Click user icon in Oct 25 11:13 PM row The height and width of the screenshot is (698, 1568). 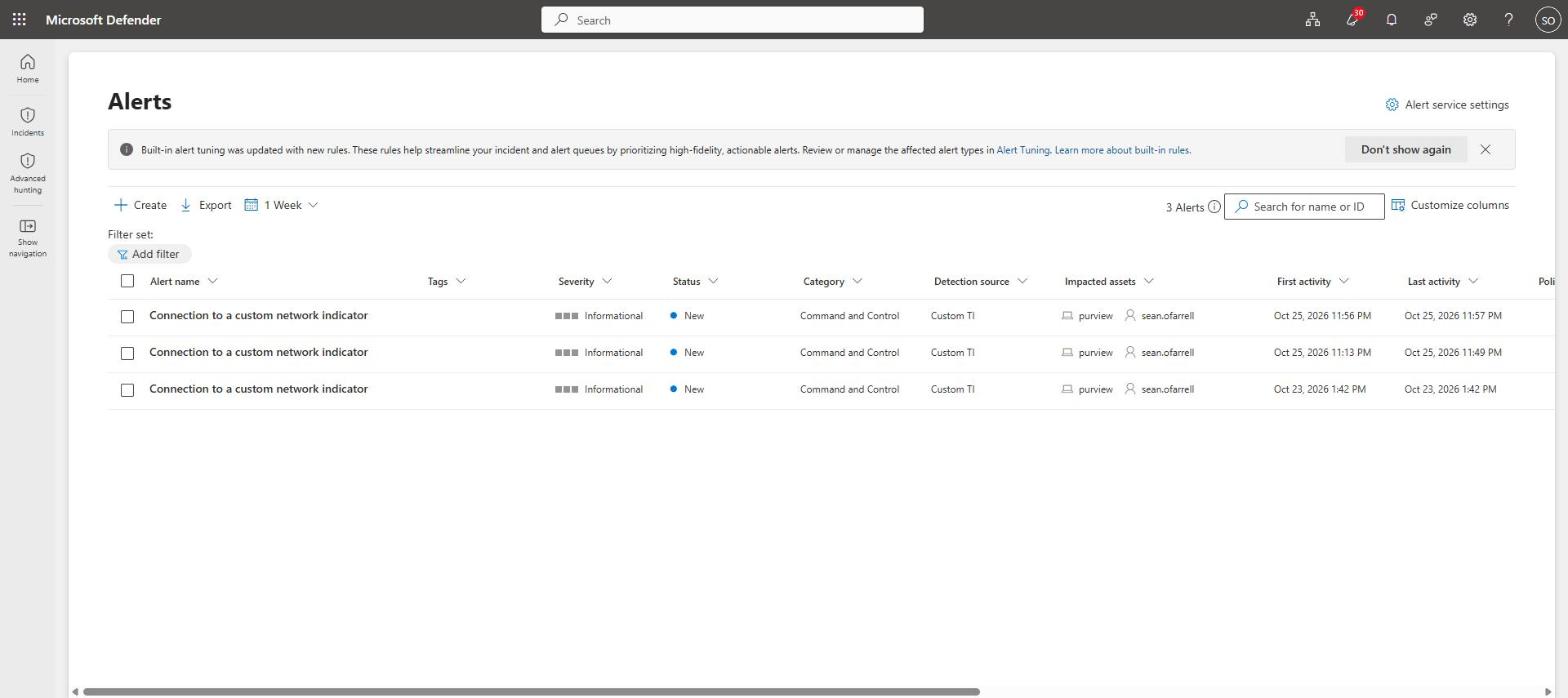1130,352
